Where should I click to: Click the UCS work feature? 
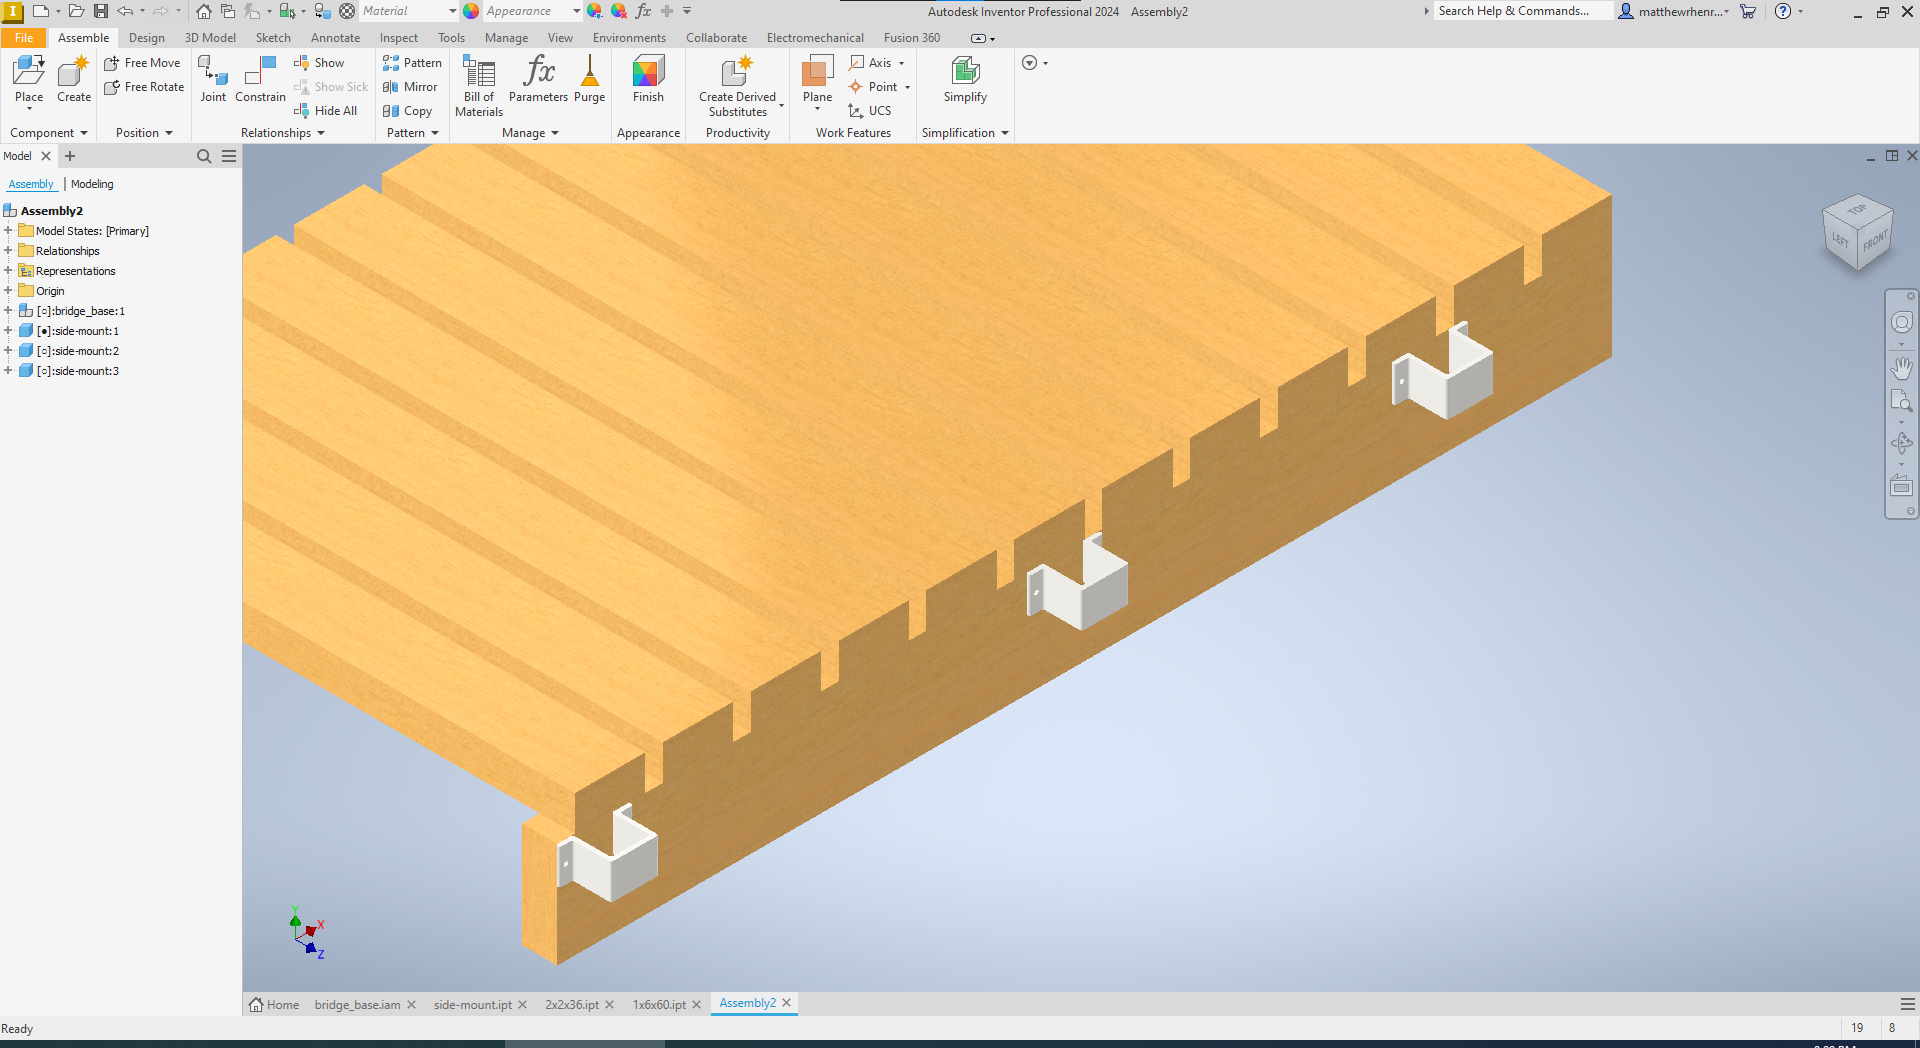click(870, 111)
